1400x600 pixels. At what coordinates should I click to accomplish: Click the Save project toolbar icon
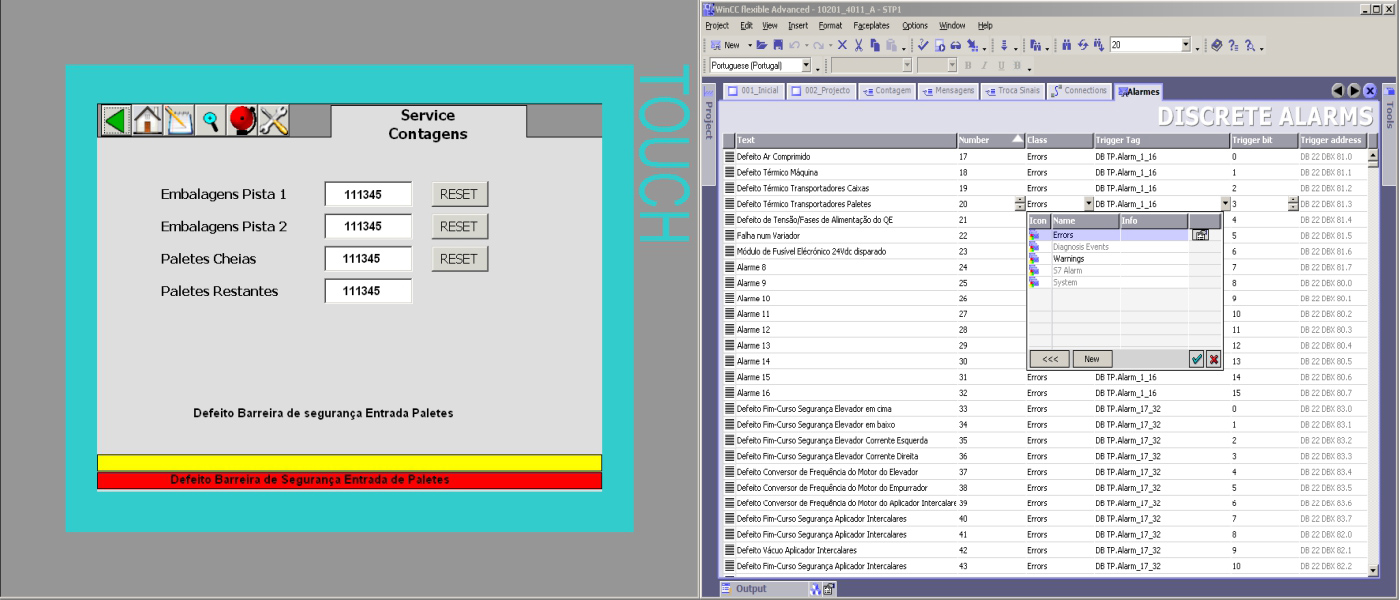click(777, 46)
